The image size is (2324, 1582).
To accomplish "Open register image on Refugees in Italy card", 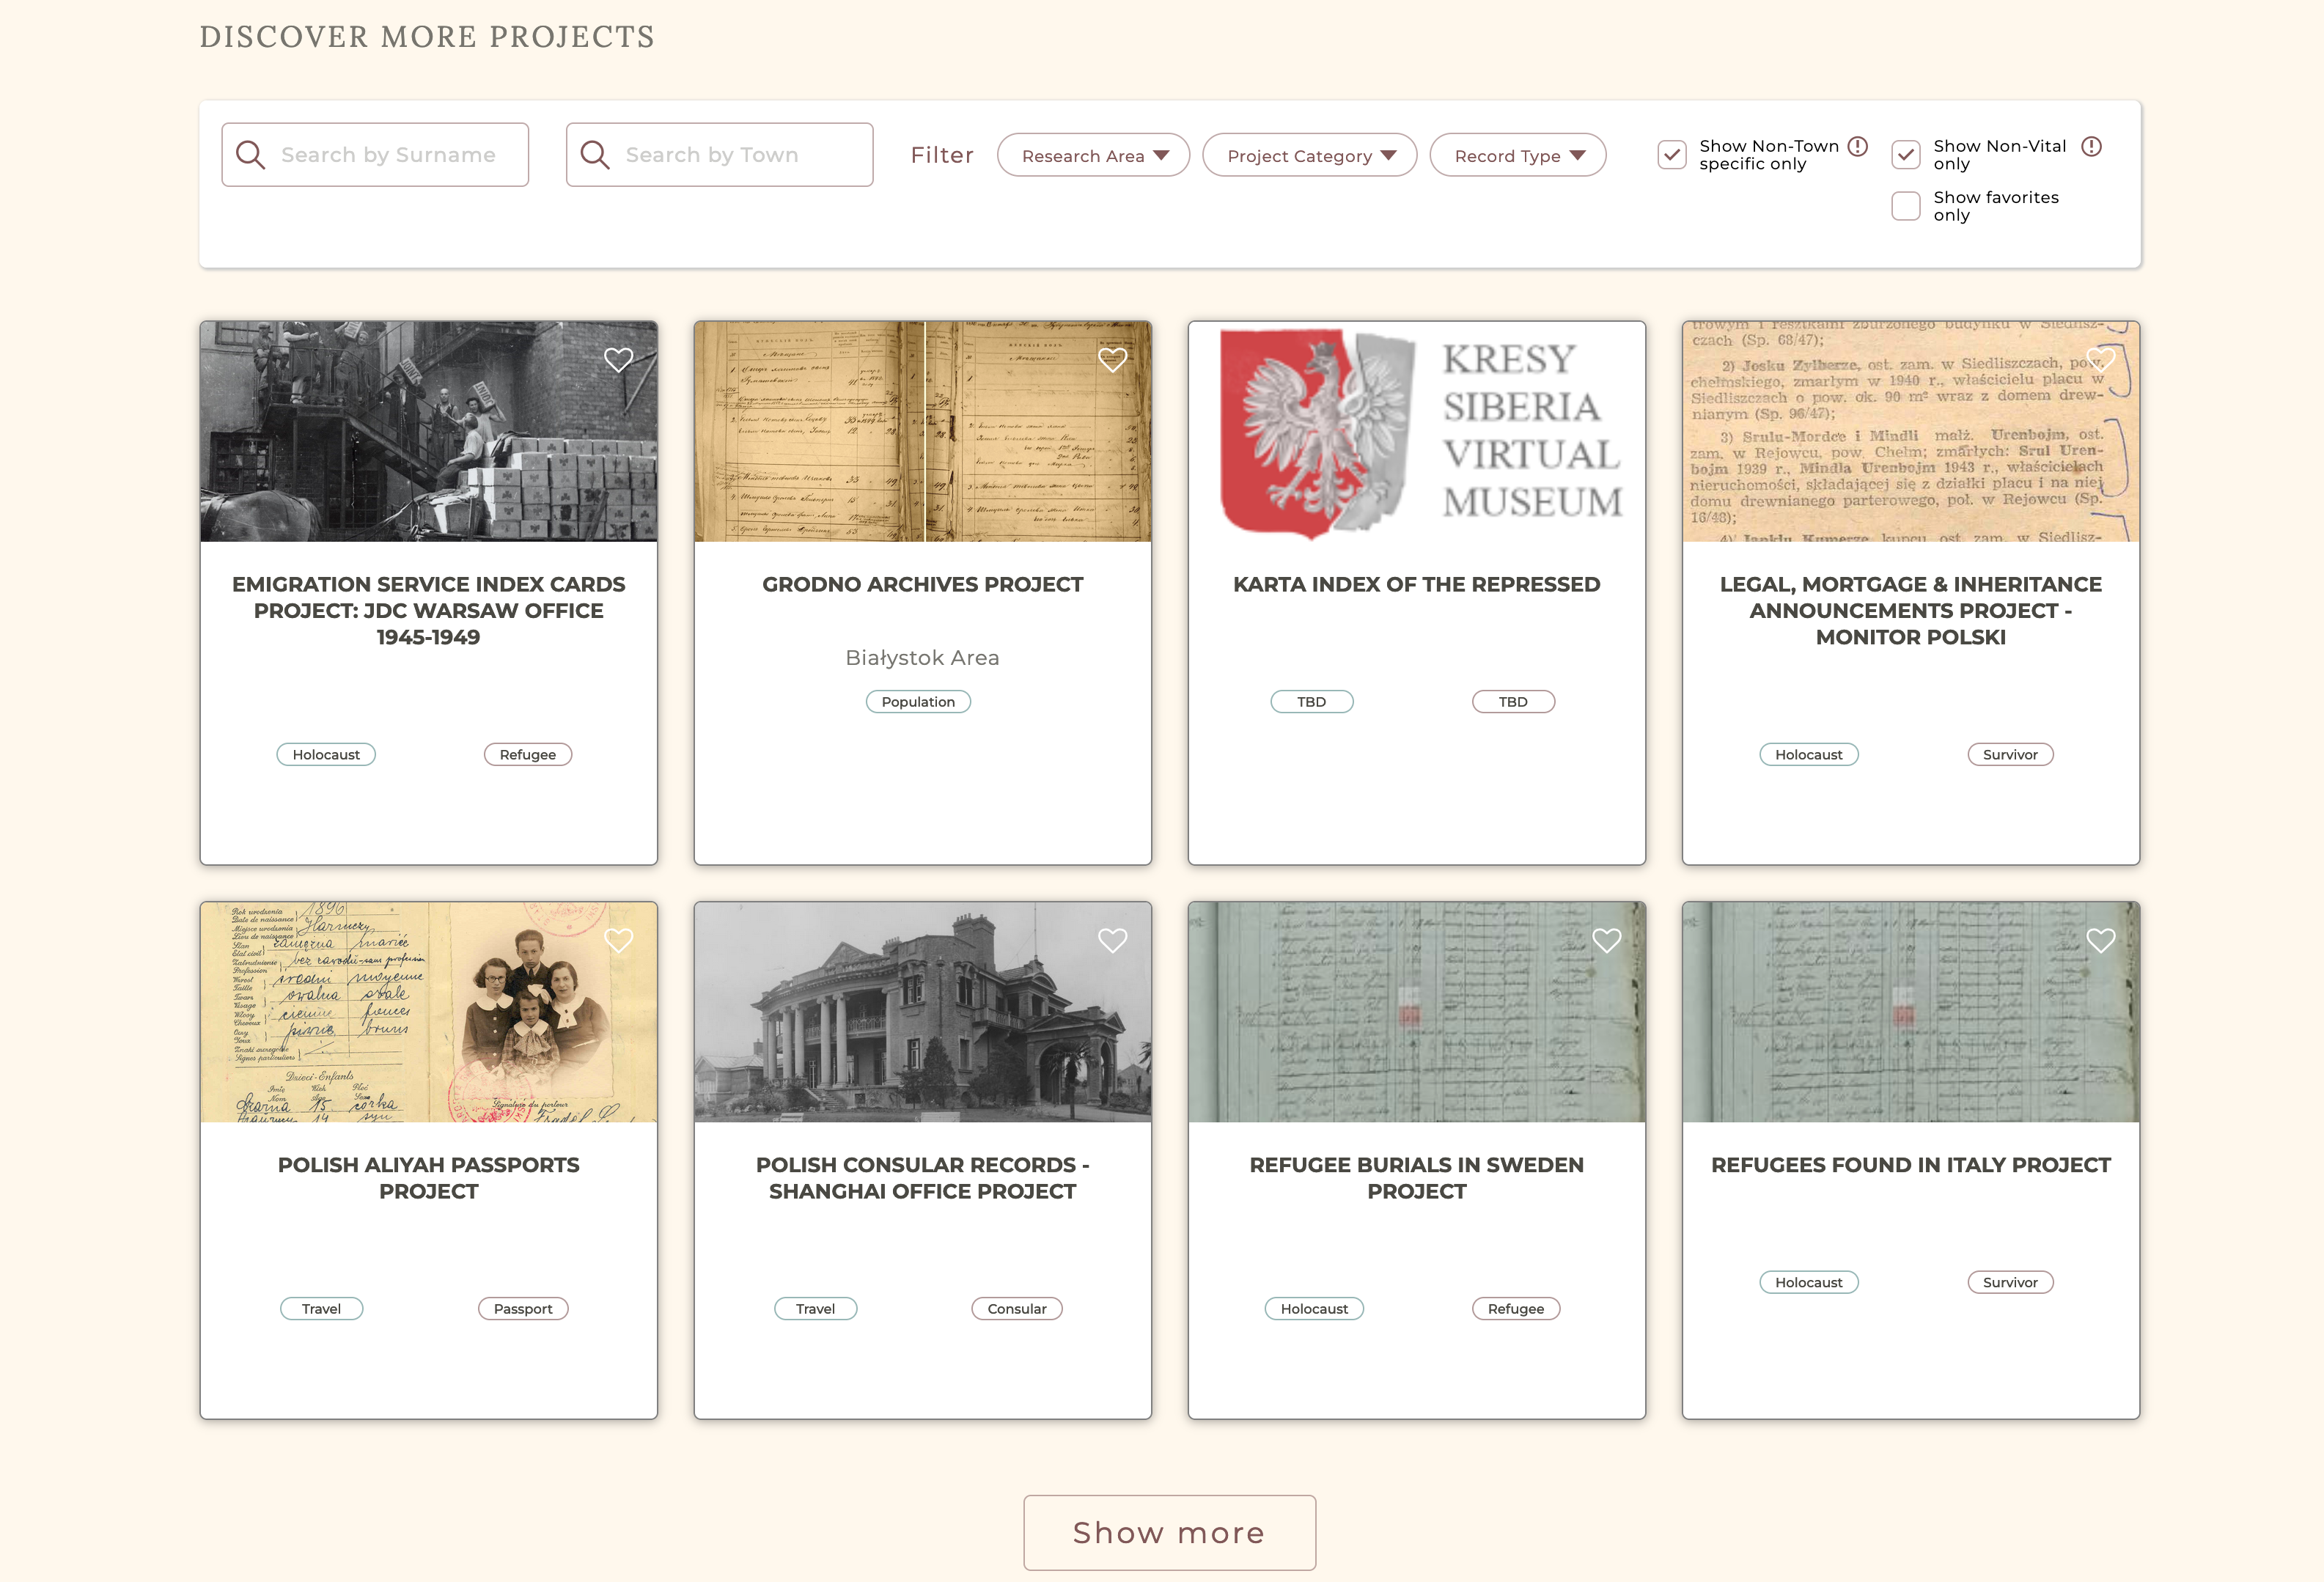I will [x=1910, y=1012].
